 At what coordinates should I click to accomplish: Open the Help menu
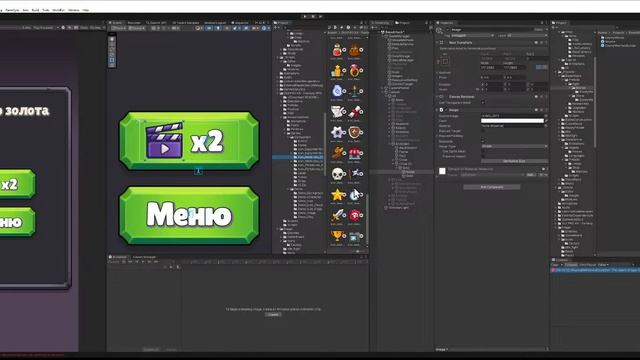coord(86,10)
